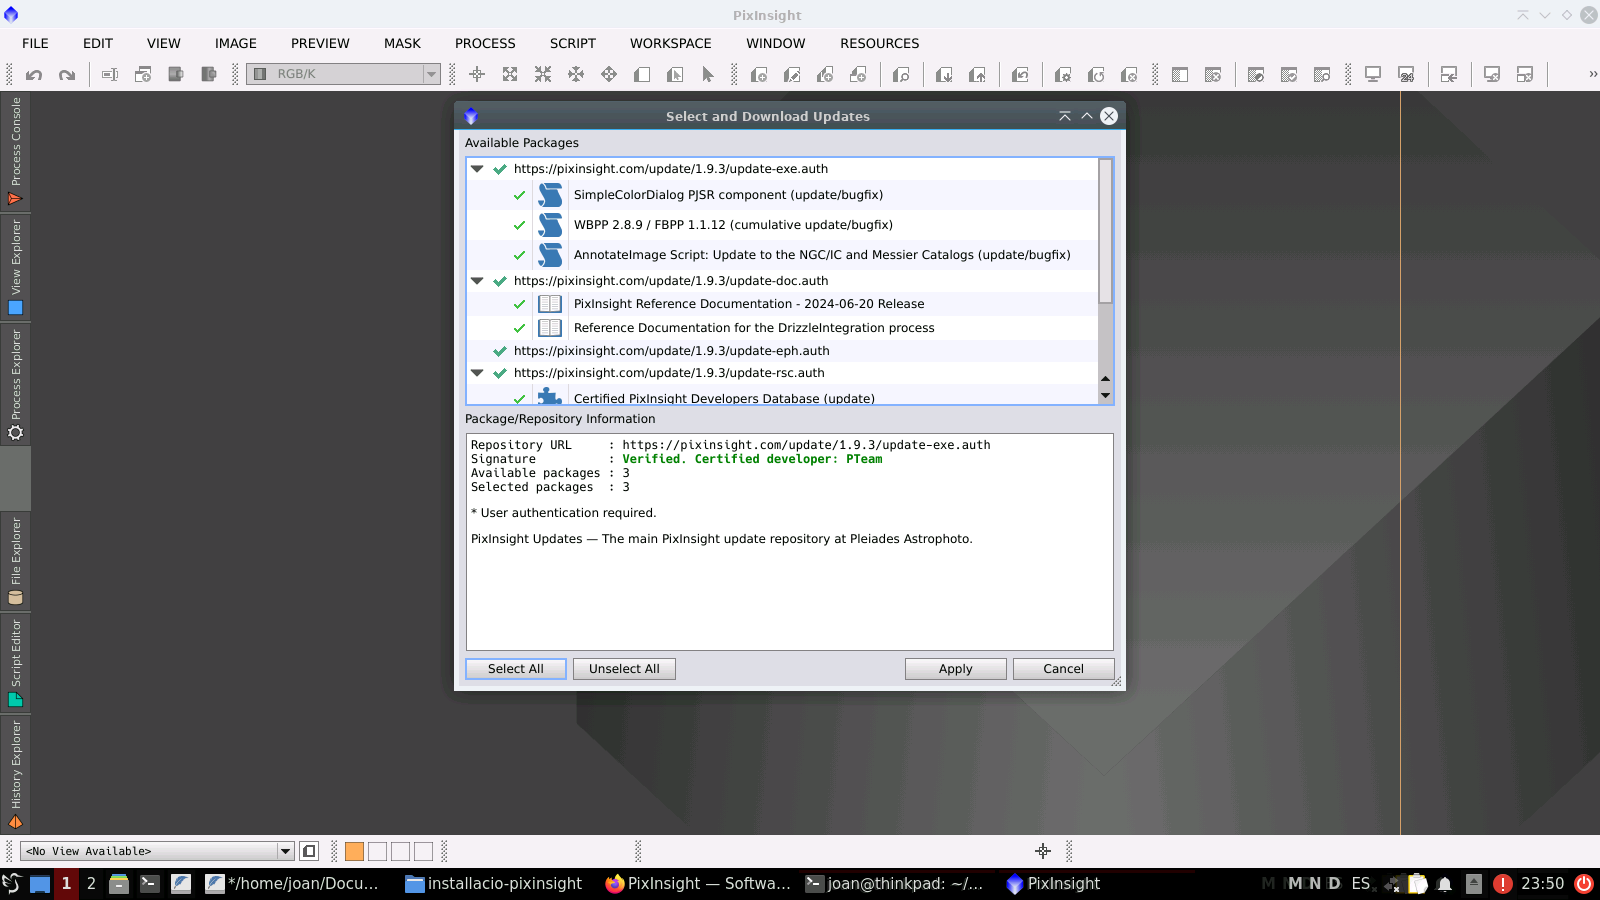
Task: Open the Process Console side panel
Action: (15, 152)
